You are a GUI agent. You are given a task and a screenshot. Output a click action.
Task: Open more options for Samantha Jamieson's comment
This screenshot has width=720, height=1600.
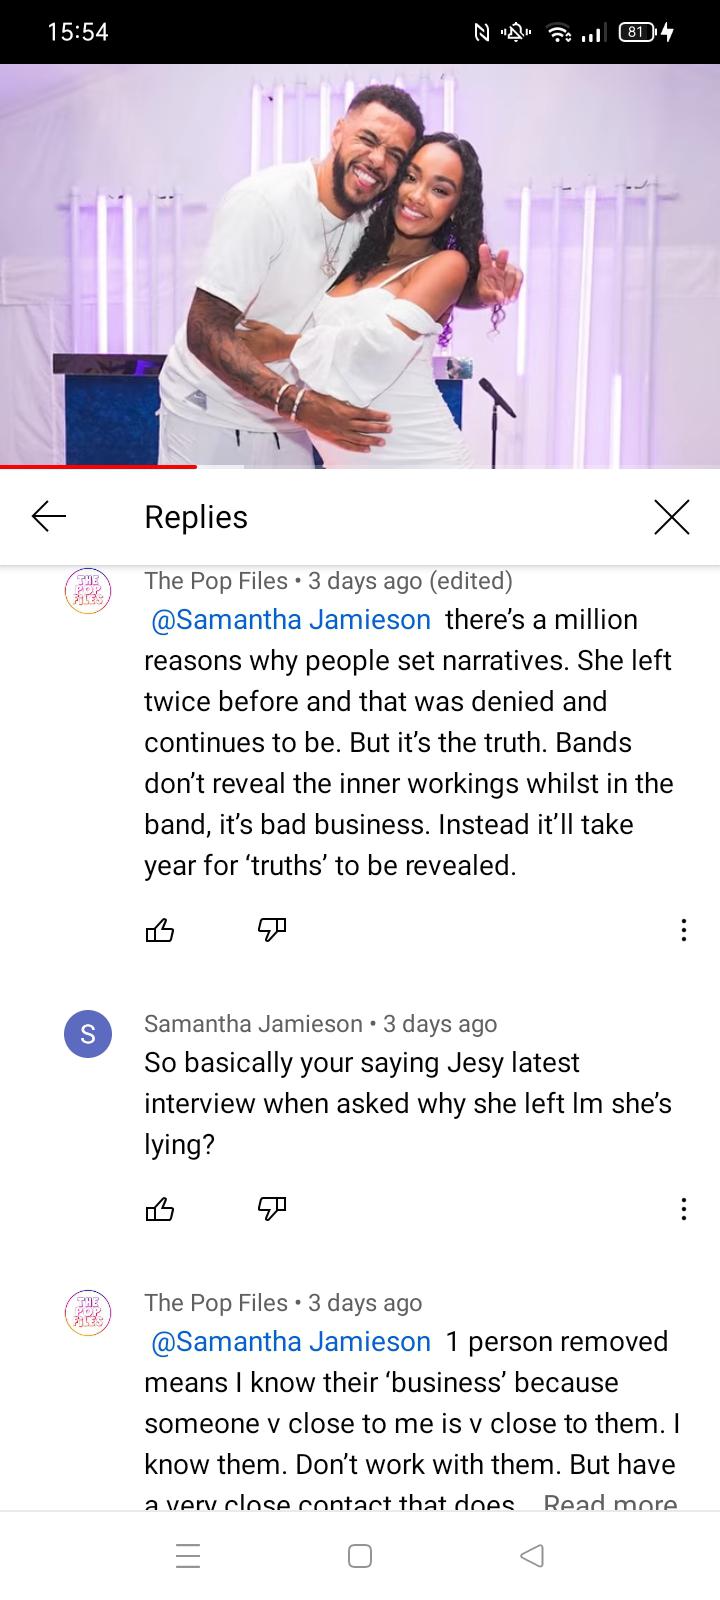(683, 1210)
